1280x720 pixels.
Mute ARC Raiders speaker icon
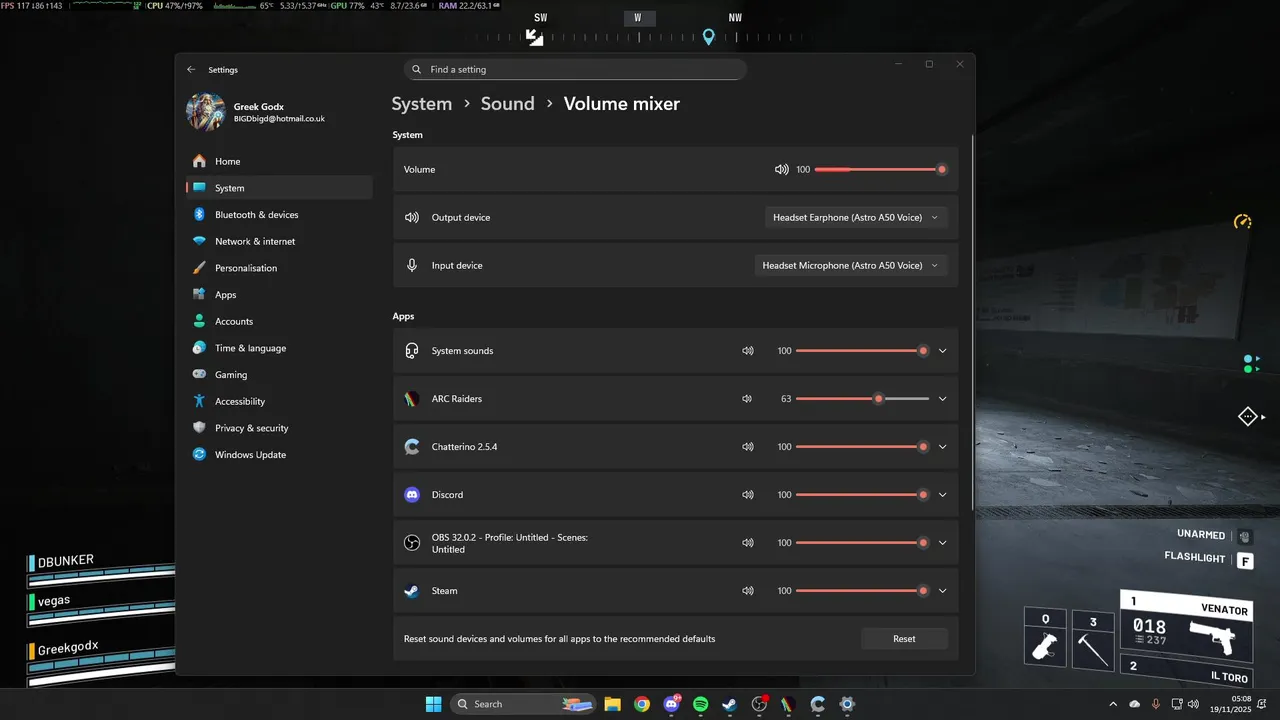click(x=747, y=399)
